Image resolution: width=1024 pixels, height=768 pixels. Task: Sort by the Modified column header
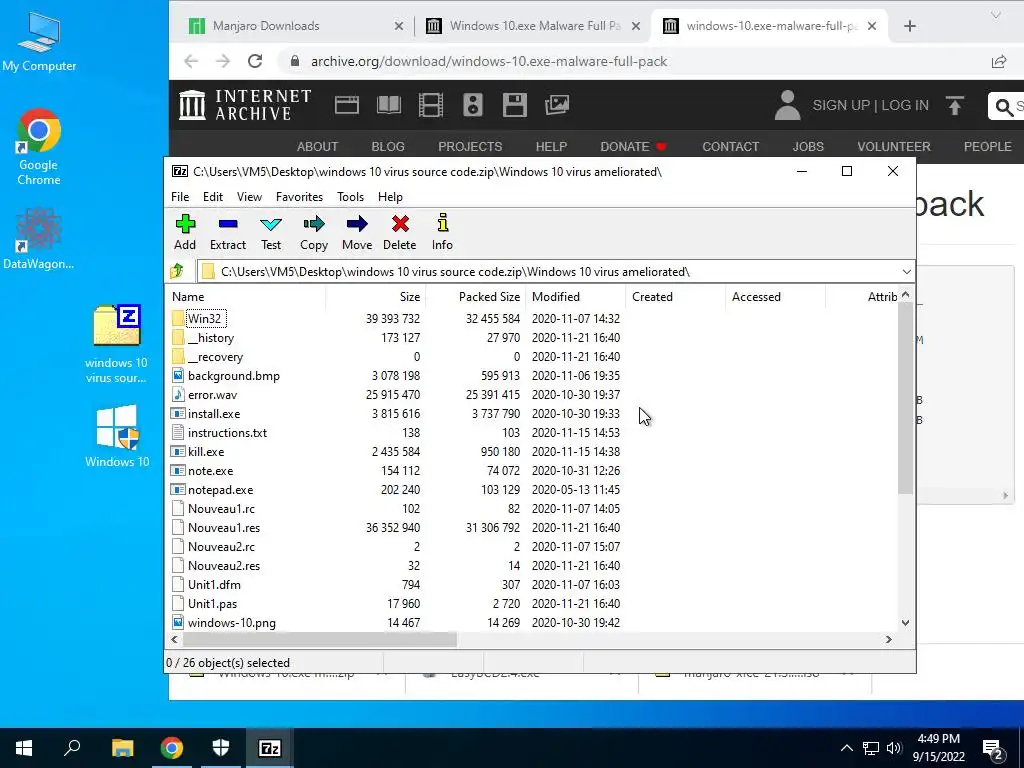pos(575,296)
